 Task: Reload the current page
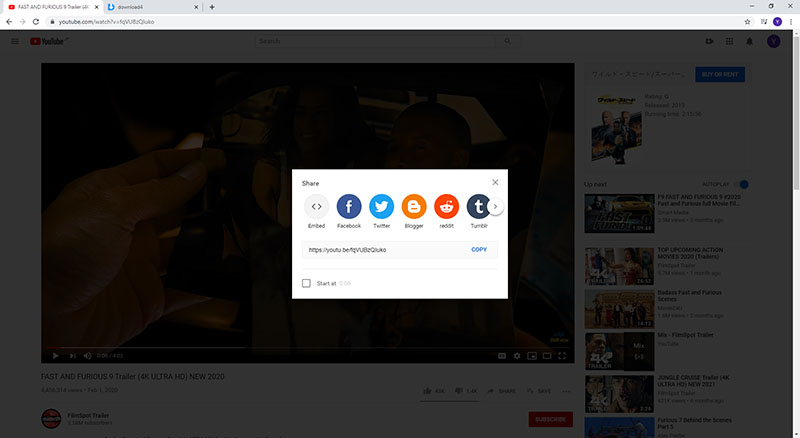(x=36, y=21)
